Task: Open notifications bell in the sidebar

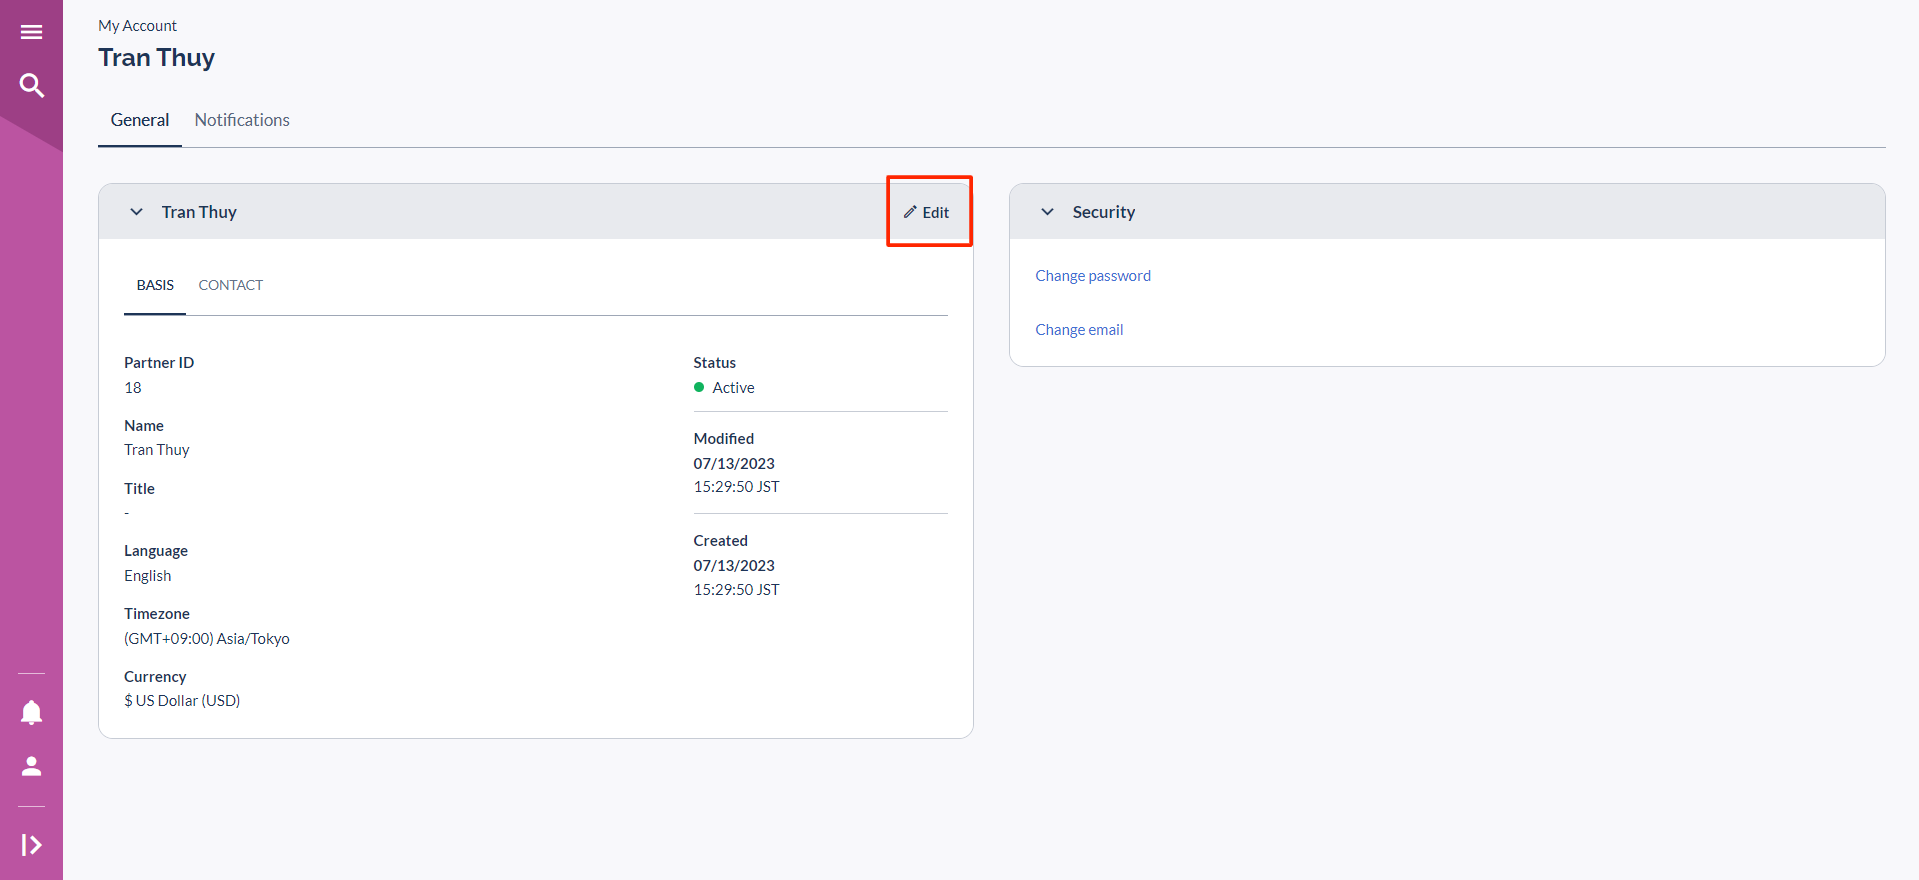Action: [31, 712]
